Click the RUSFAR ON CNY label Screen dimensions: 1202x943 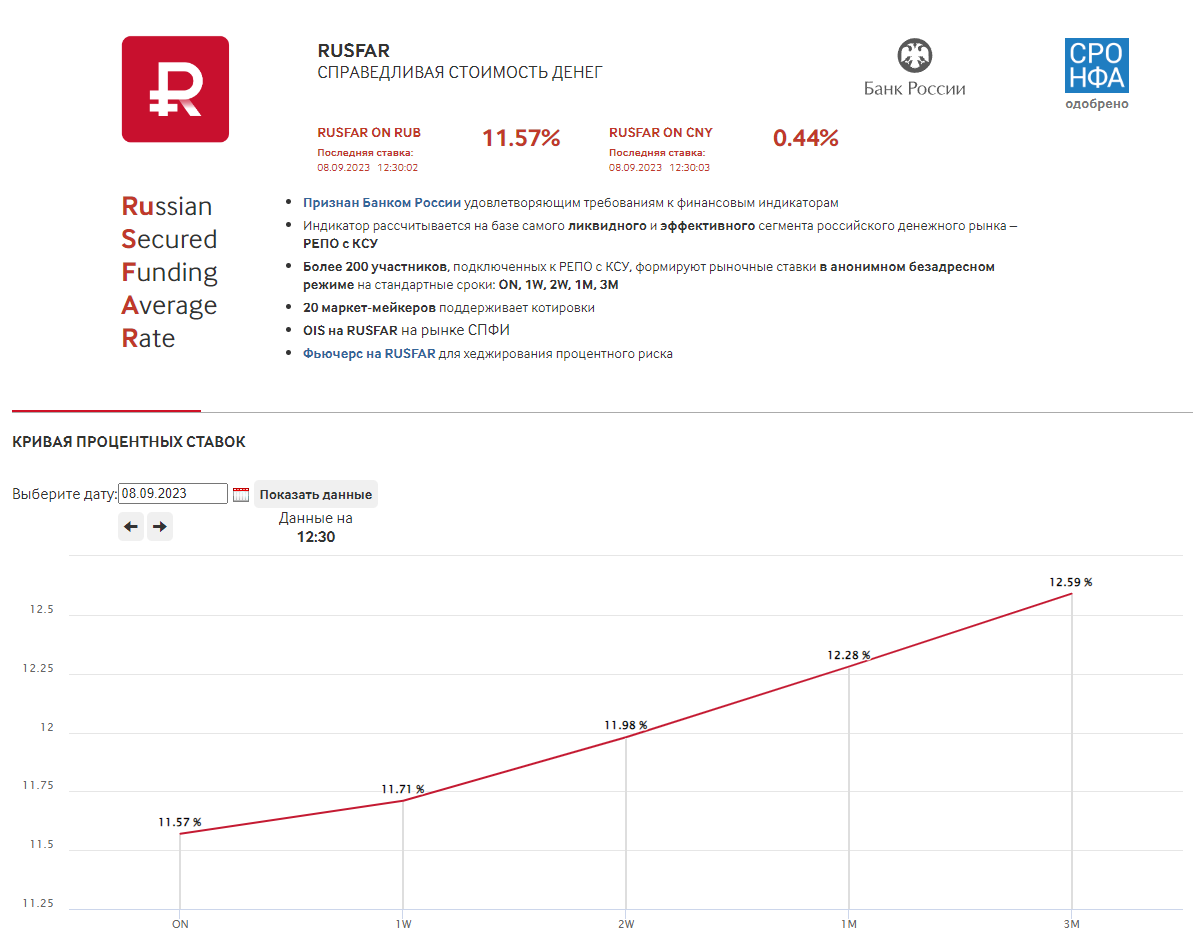pos(661,132)
